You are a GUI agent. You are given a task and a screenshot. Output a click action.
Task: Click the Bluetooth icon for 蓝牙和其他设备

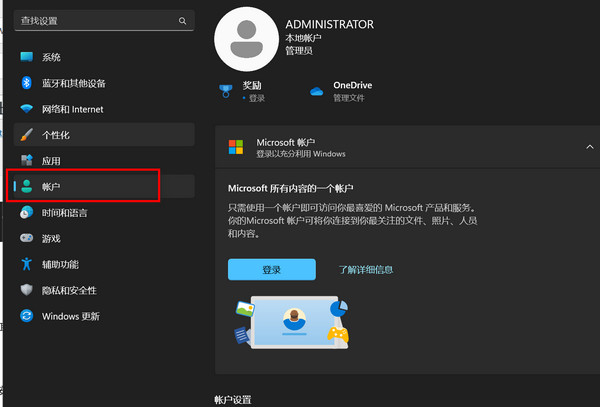(x=27, y=83)
